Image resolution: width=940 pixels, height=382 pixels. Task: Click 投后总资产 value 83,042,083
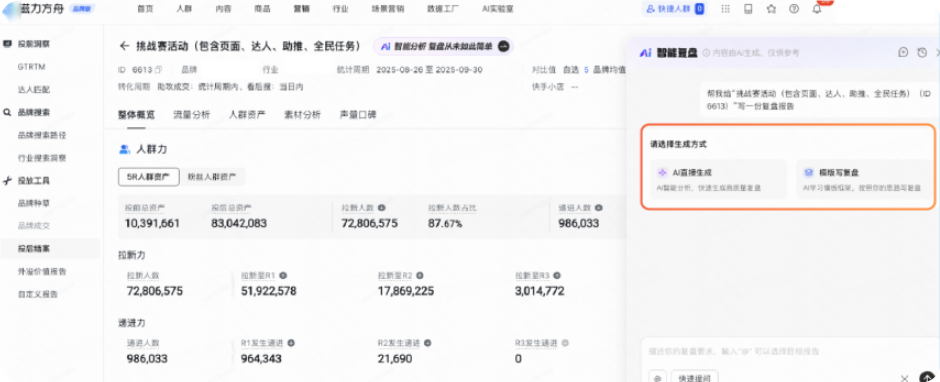coord(239,223)
